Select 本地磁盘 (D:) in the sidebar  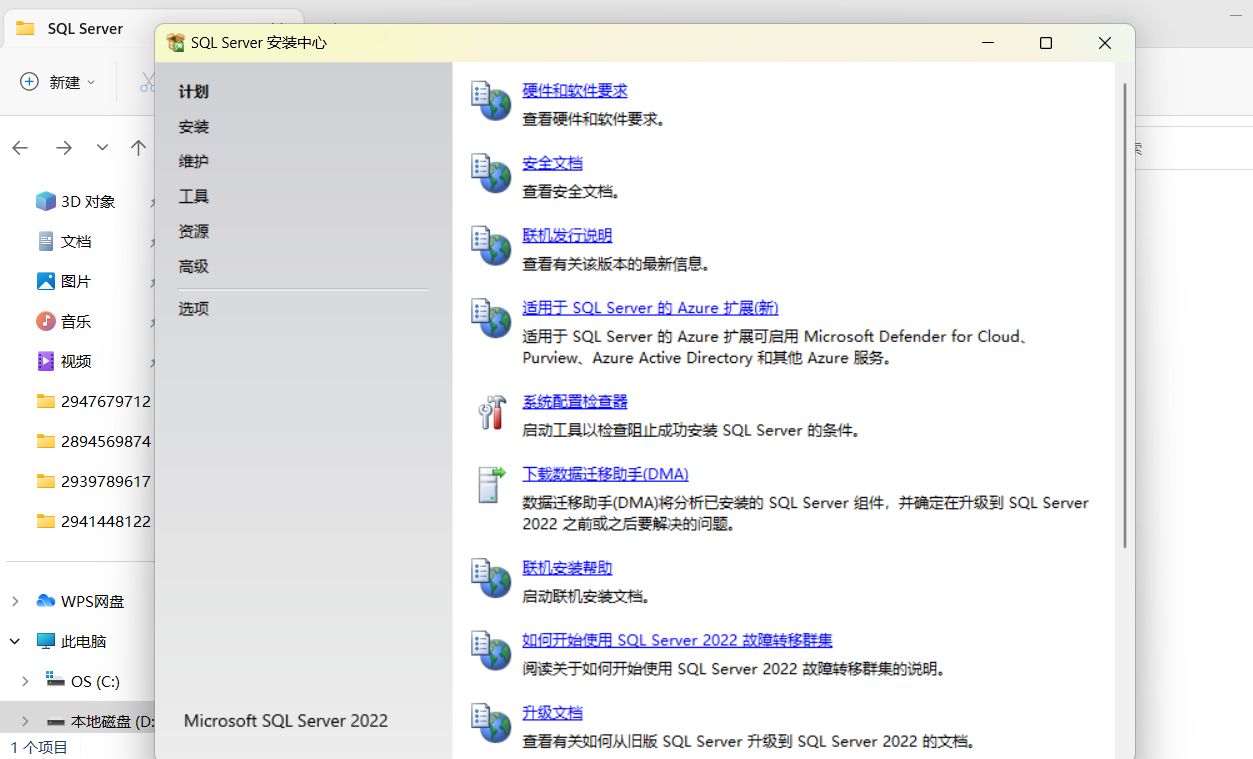tap(100, 717)
